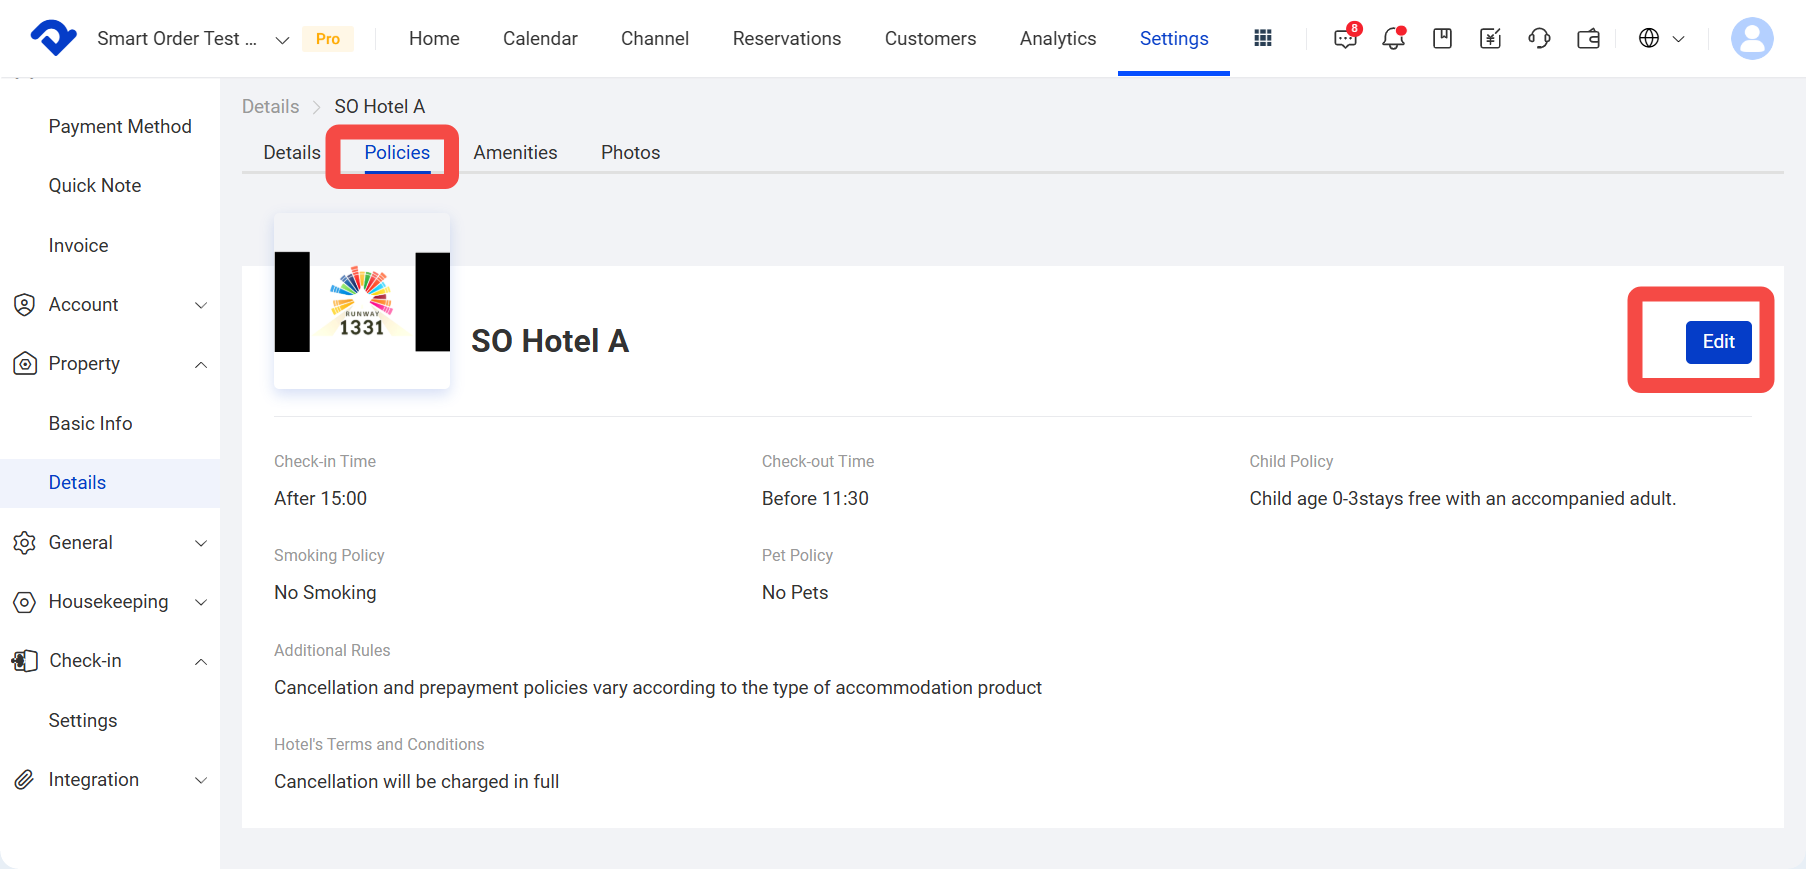
Task: Open Basic Info under Property
Action: pos(90,423)
